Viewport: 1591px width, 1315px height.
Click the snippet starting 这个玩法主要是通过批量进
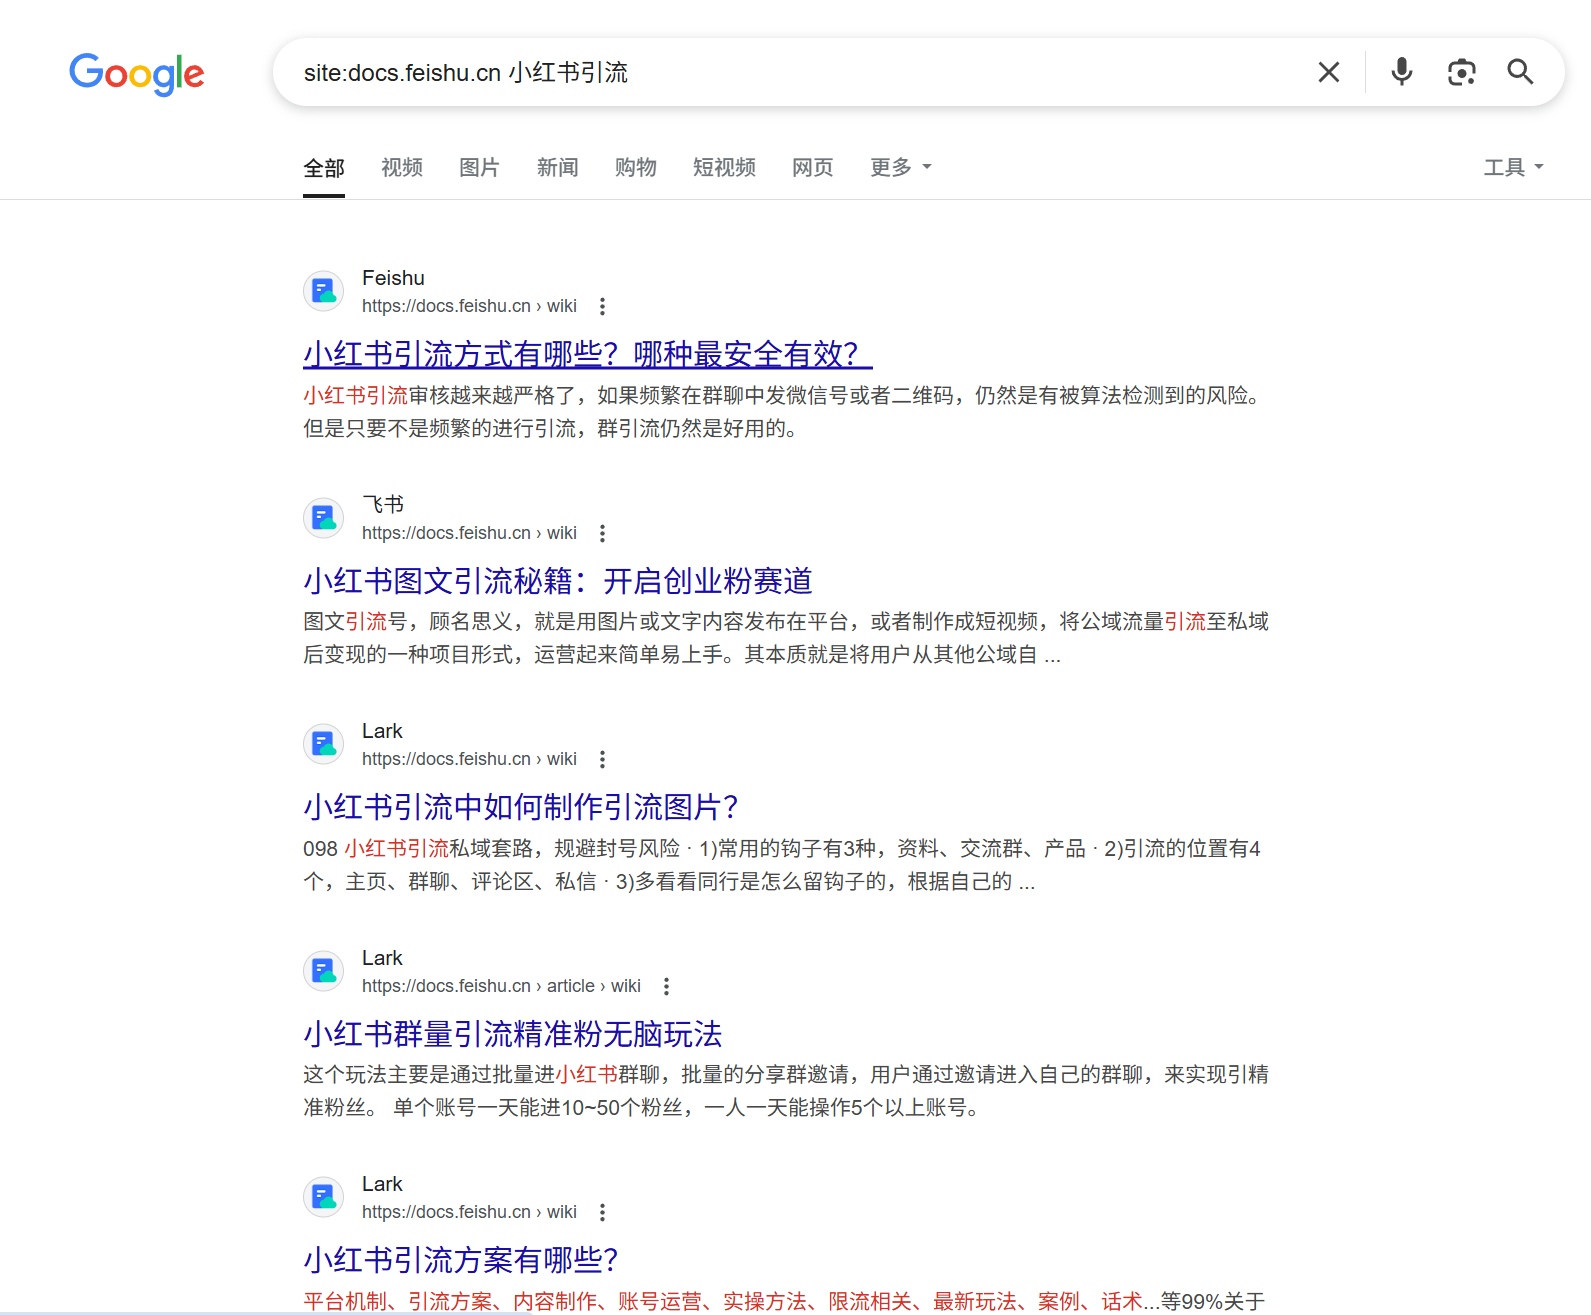(786, 1091)
